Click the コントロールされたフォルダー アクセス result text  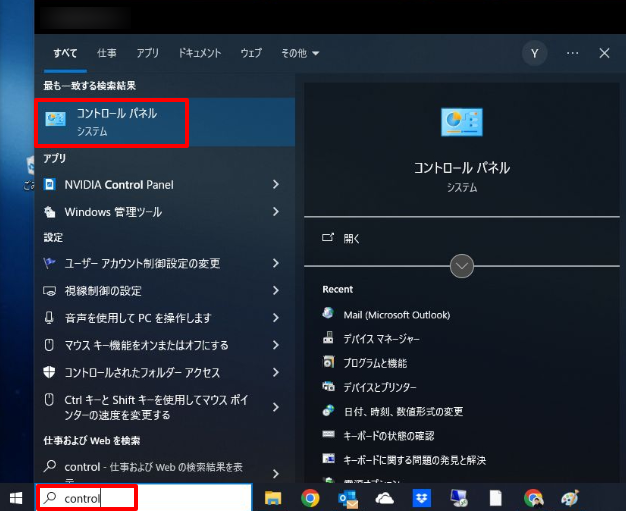coord(142,372)
